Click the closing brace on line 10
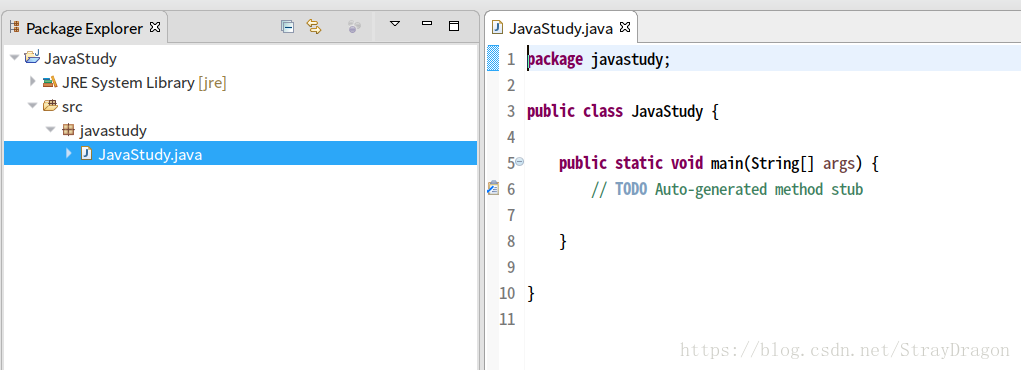Image resolution: width=1021 pixels, height=370 pixels. point(531,294)
